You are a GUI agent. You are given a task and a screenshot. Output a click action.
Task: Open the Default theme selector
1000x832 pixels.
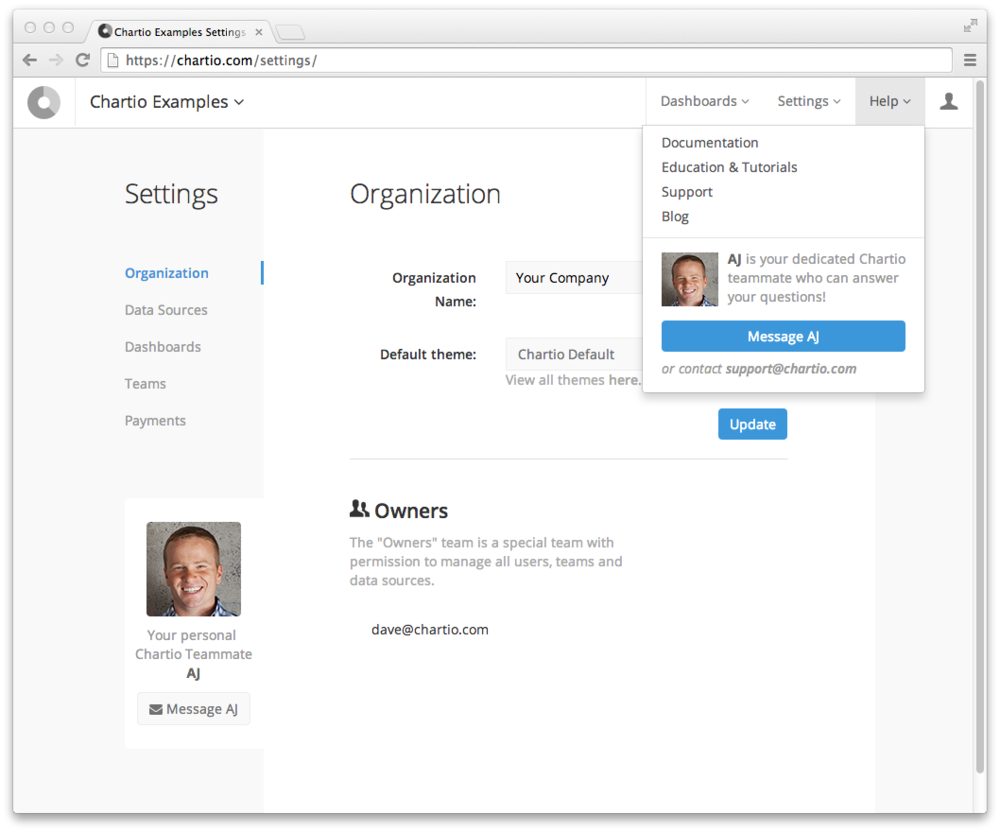tap(574, 354)
